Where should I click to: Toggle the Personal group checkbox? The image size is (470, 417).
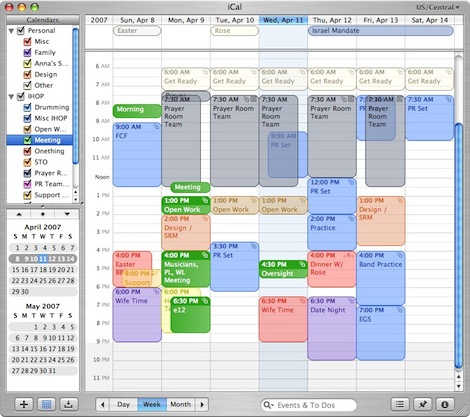point(21,30)
